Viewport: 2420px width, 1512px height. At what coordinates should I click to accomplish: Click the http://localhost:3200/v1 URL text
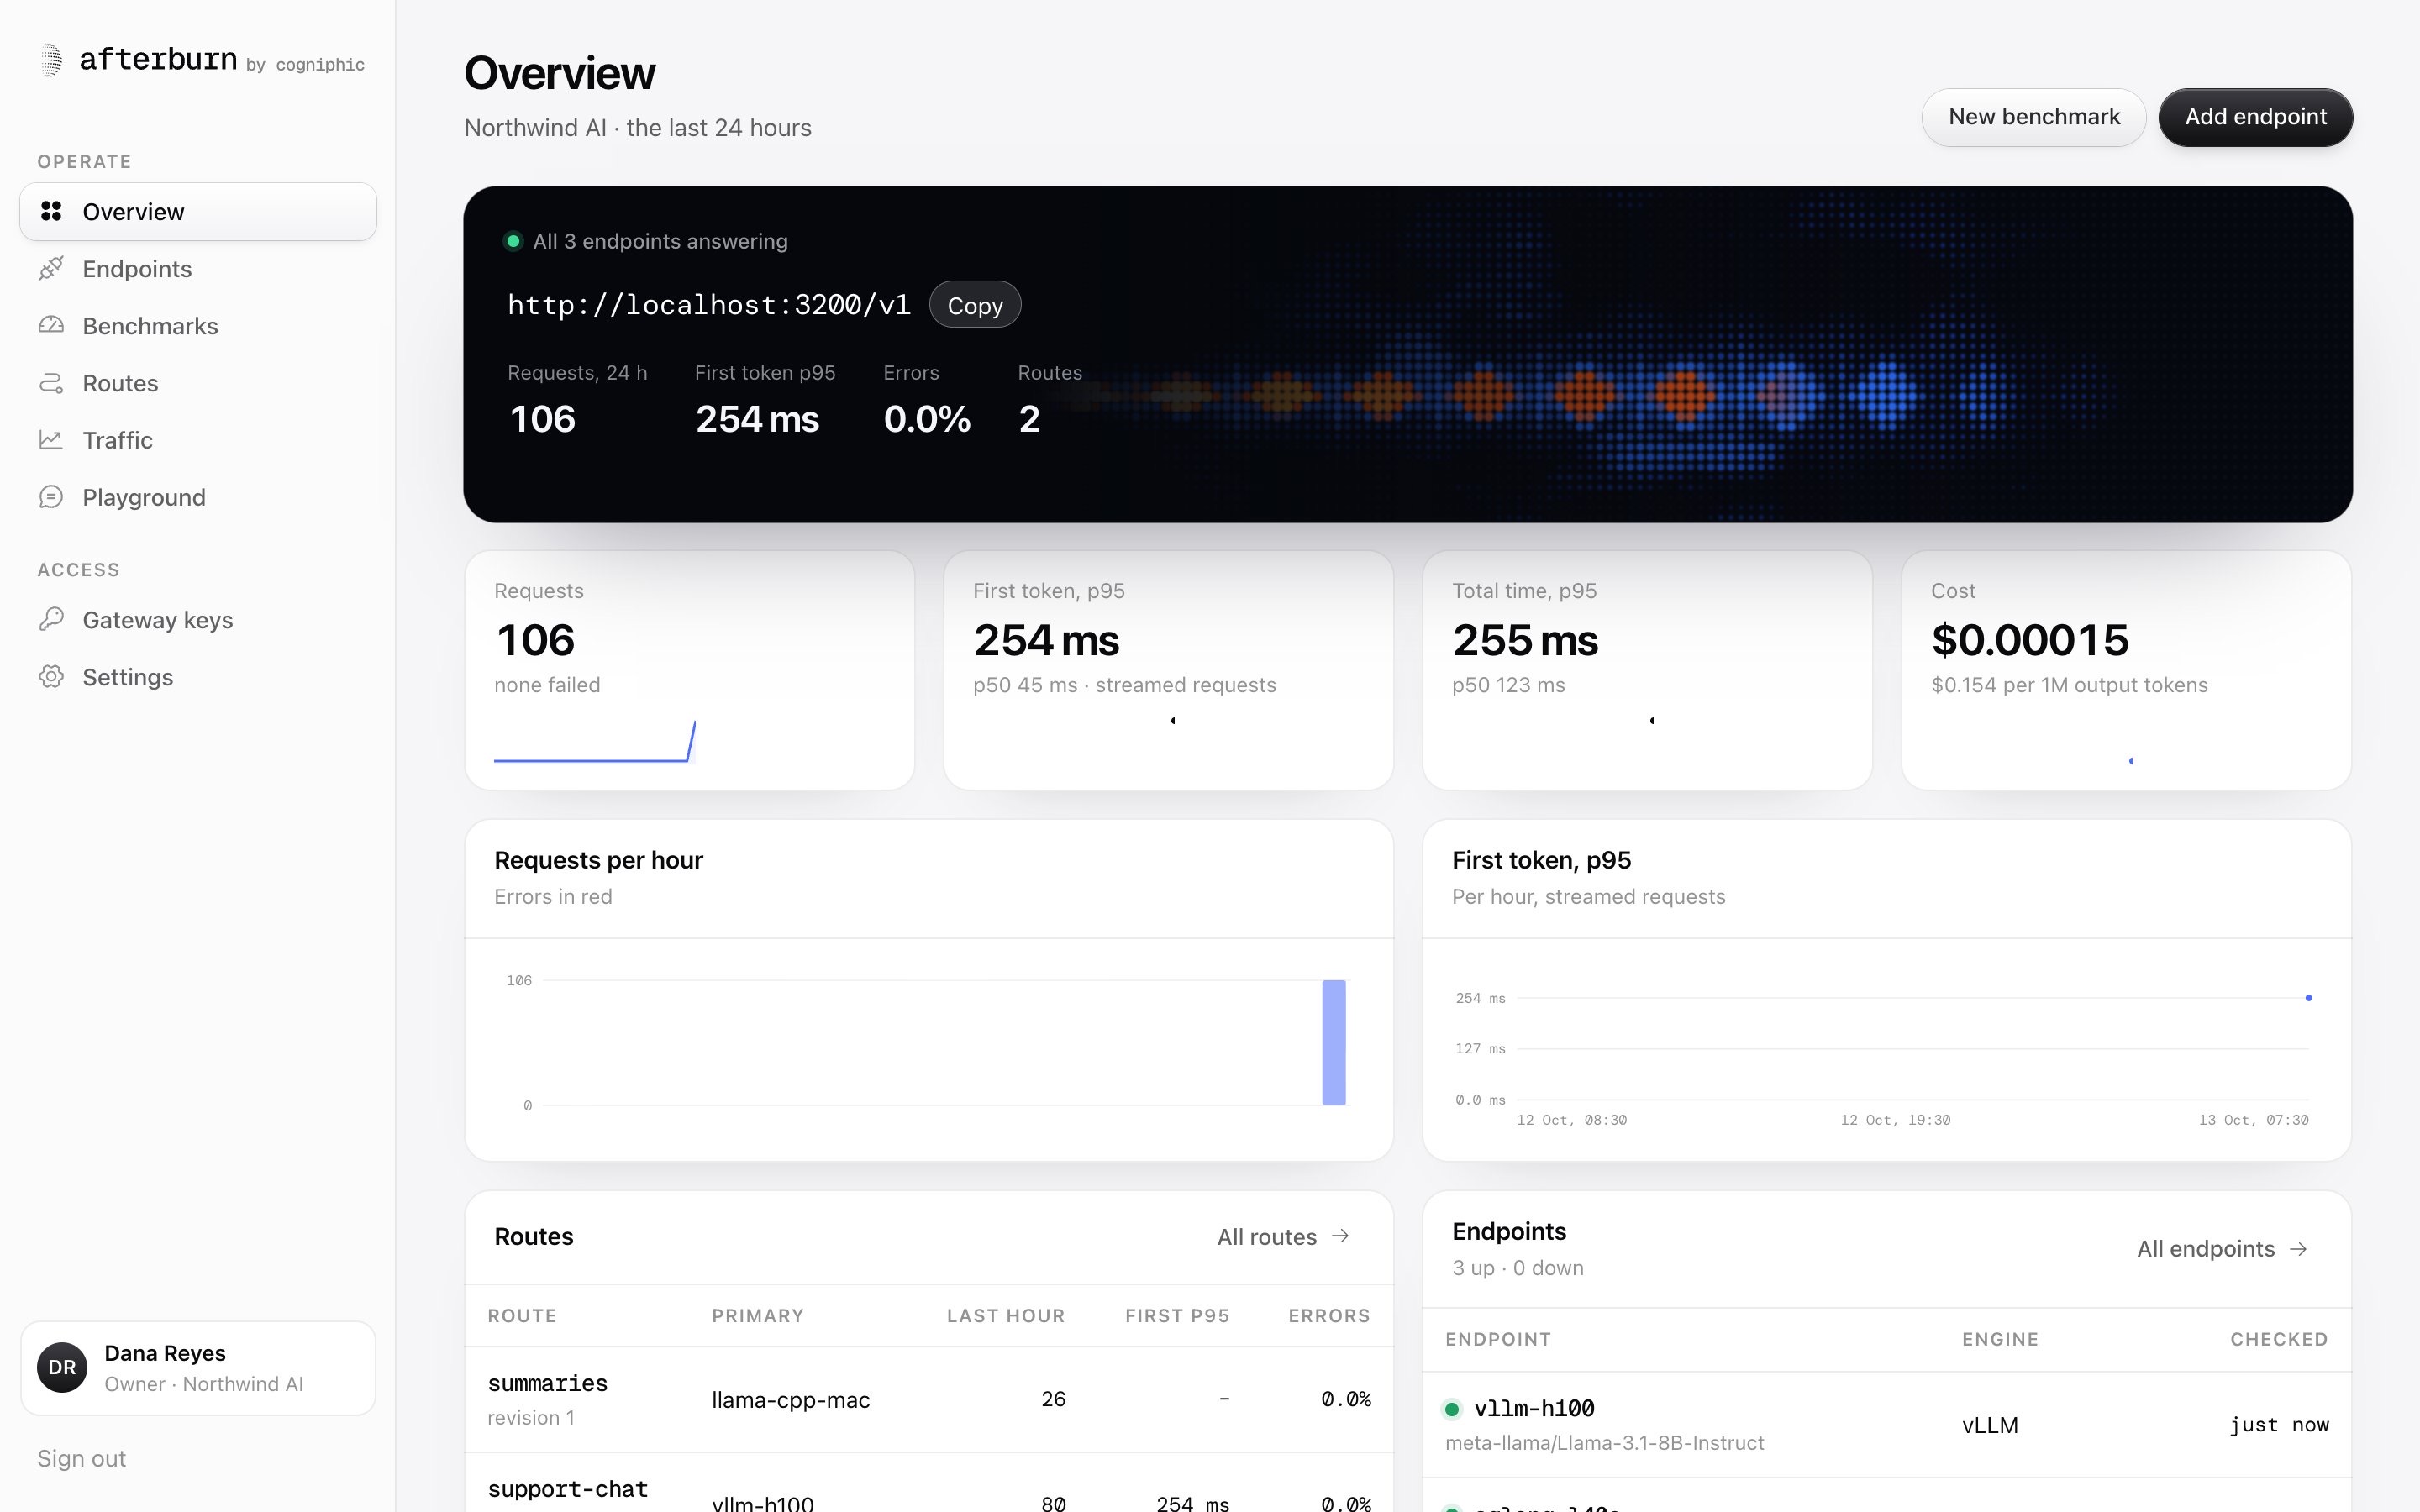tap(709, 305)
